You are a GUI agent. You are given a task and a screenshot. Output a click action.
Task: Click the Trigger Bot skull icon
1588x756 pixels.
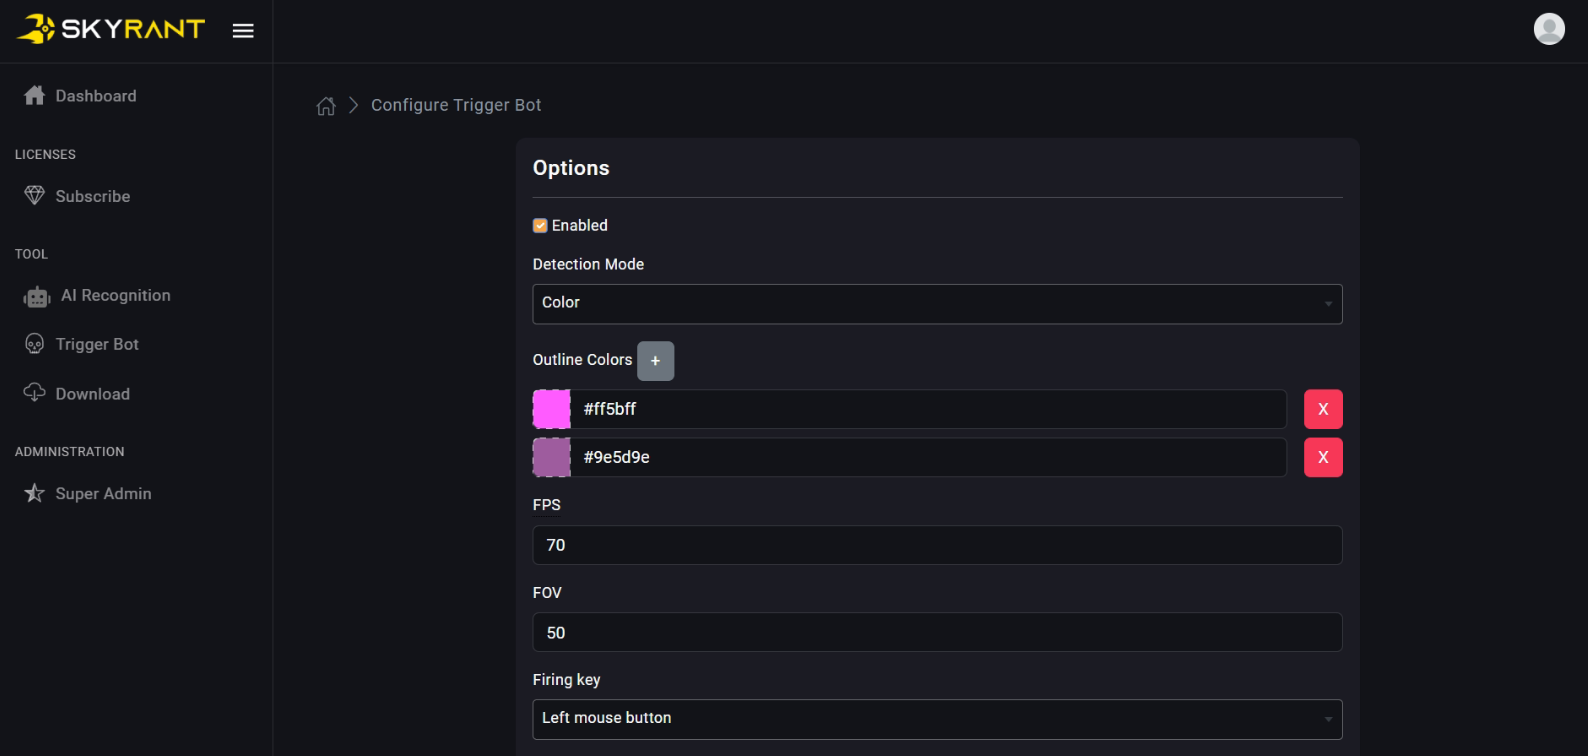(x=35, y=344)
